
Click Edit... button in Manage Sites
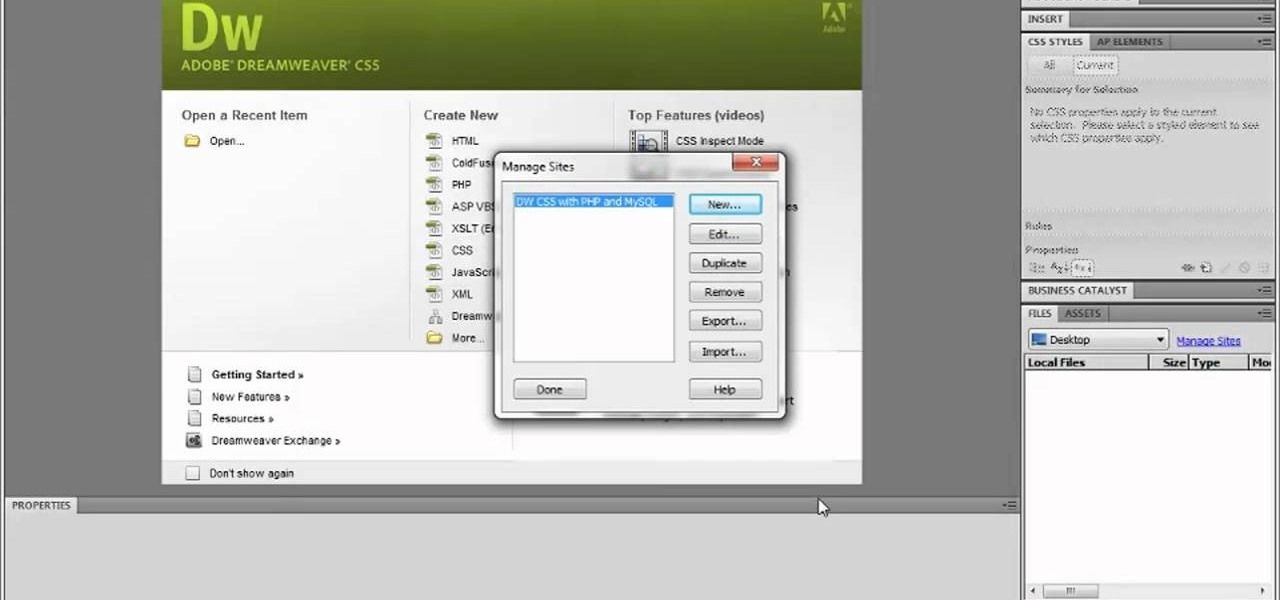point(725,235)
